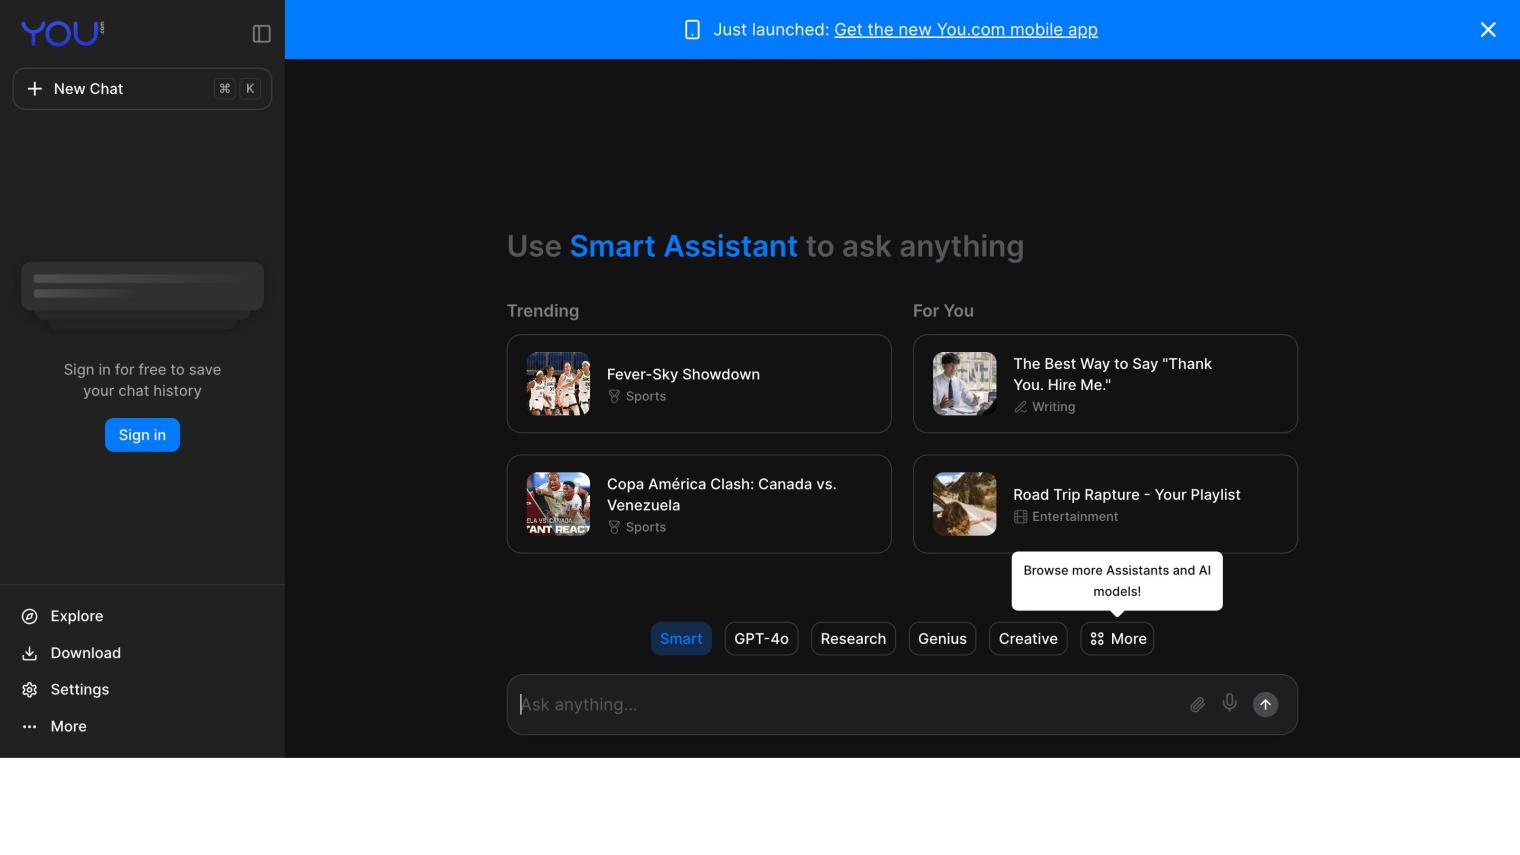Viewport: 1520px width, 855px height.
Task: Click the attach file paperclip icon
Action: pos(1197,705)
